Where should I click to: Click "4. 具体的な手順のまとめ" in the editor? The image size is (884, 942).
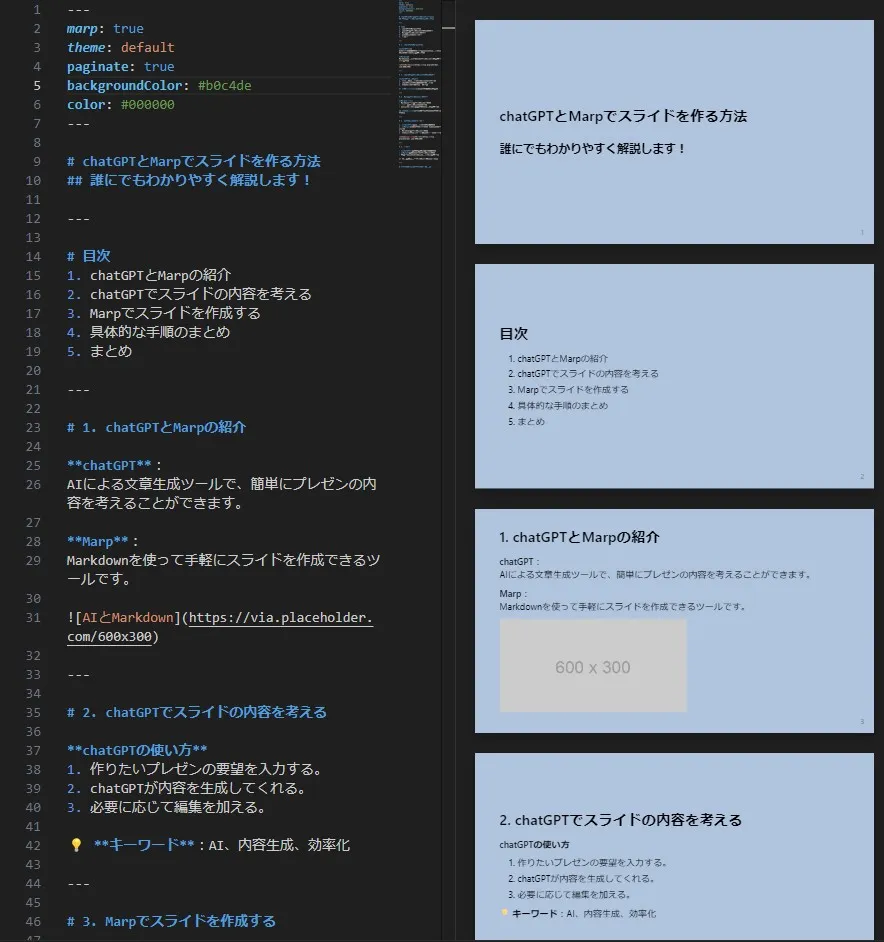coord(148,332)
